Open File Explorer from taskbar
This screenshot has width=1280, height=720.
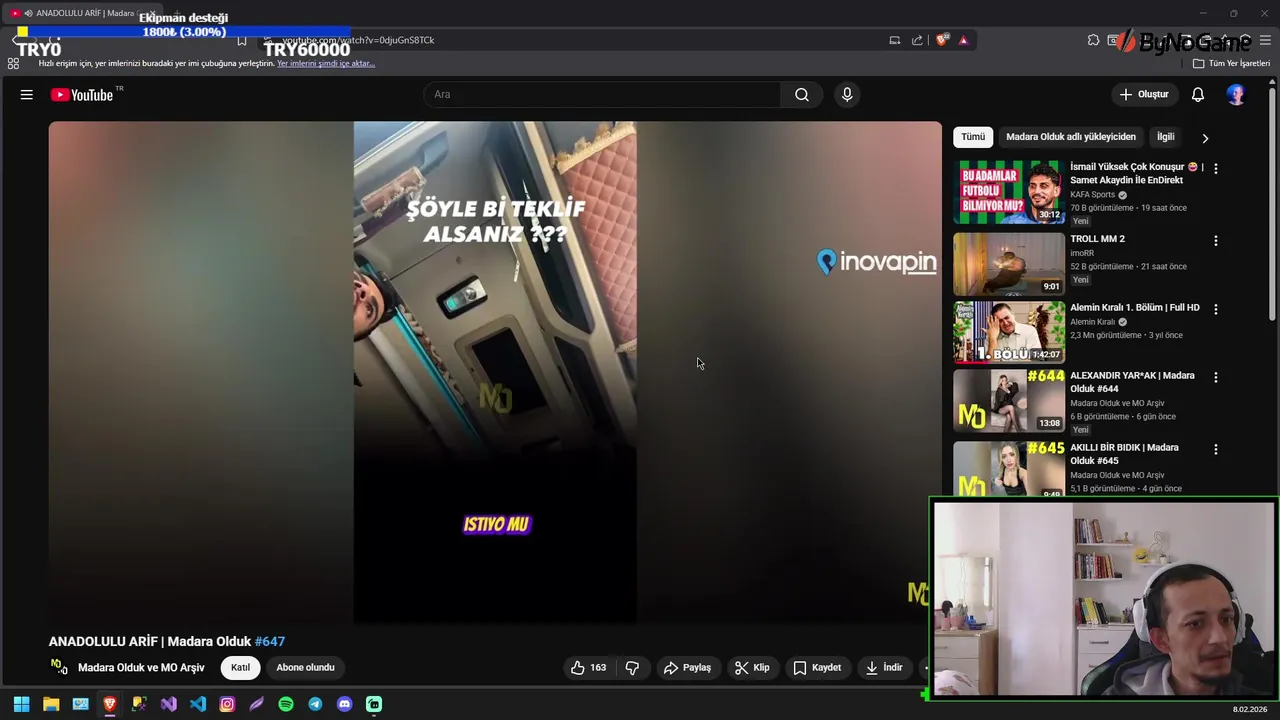click(51, 704)
